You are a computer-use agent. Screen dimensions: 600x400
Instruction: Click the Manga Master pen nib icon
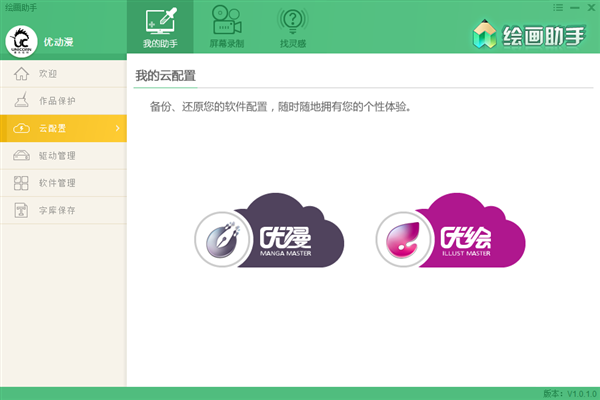click(x=223, y=240)
